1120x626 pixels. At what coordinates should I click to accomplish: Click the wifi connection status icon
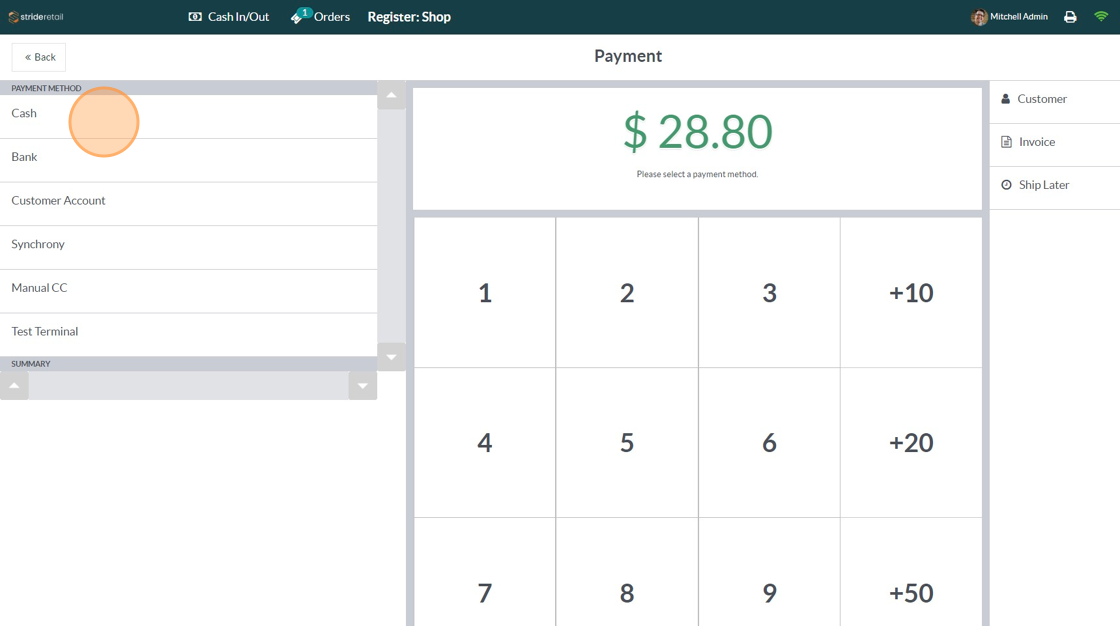(1101, 16)
